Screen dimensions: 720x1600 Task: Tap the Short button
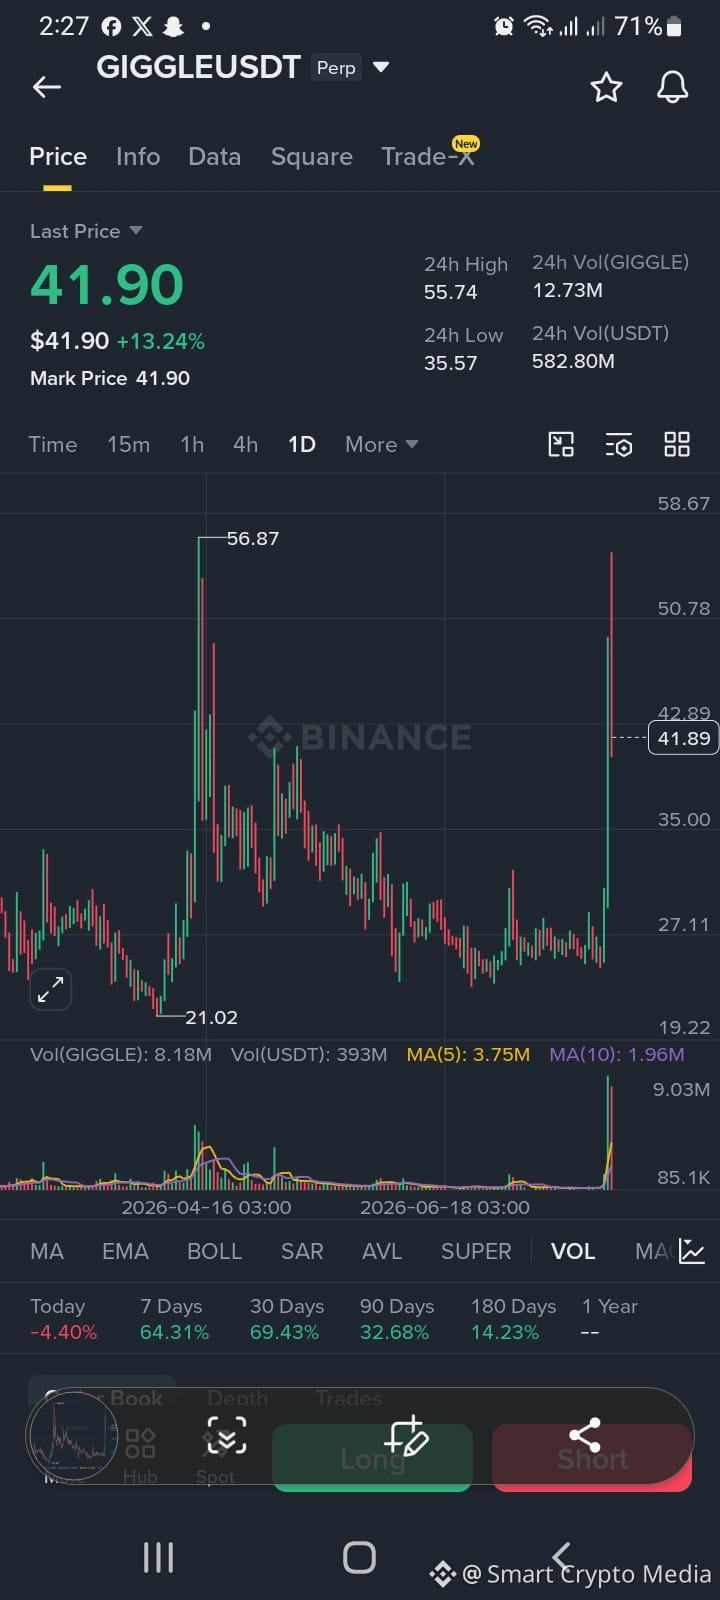point(592,1458)
